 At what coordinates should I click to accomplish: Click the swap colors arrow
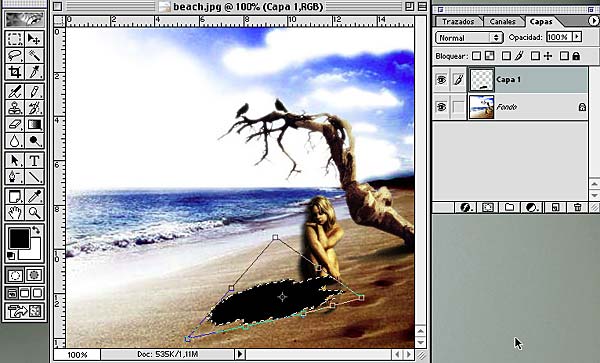pyautogui.click(x=36, y=230)
